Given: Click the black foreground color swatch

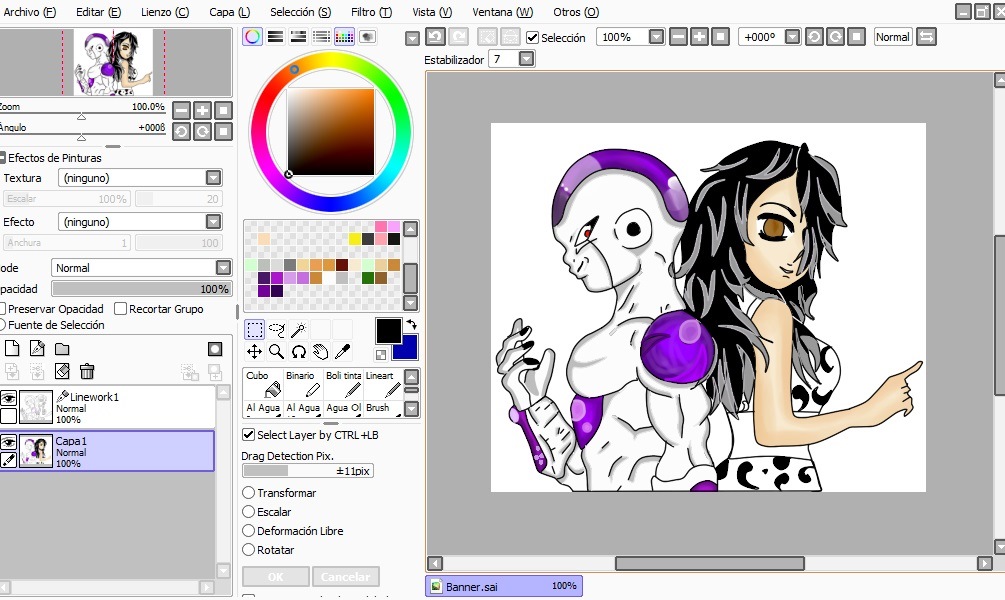Looking at the screenshot, I should pos(388,331).
